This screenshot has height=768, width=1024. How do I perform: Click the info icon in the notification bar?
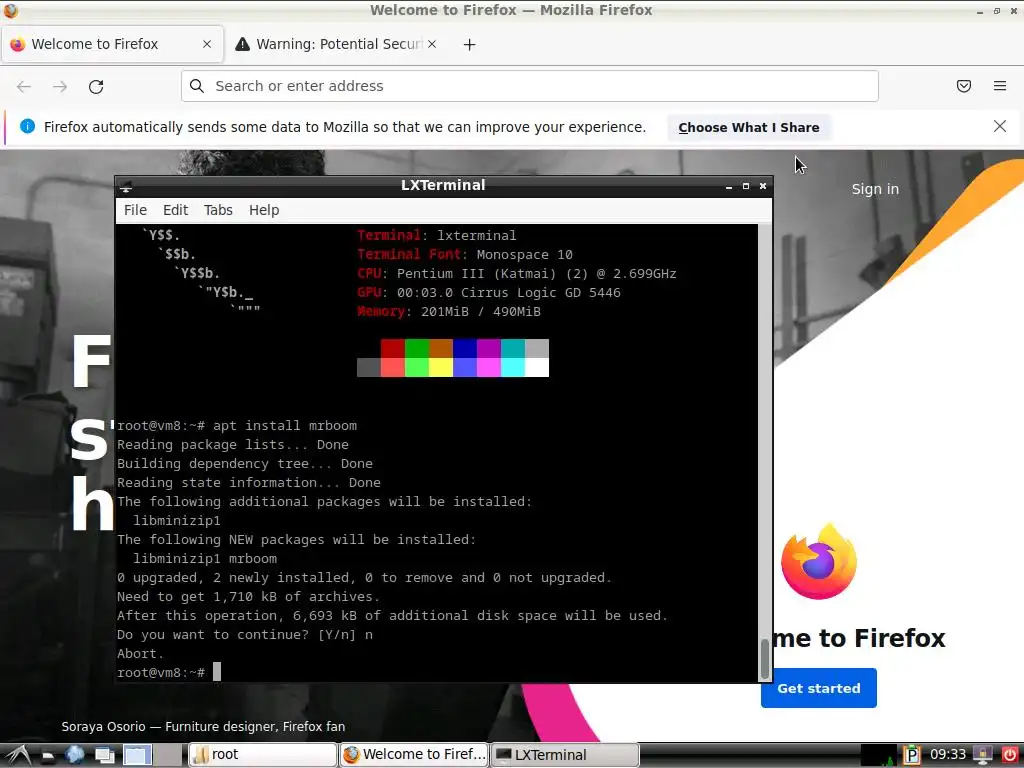[27, 126]
